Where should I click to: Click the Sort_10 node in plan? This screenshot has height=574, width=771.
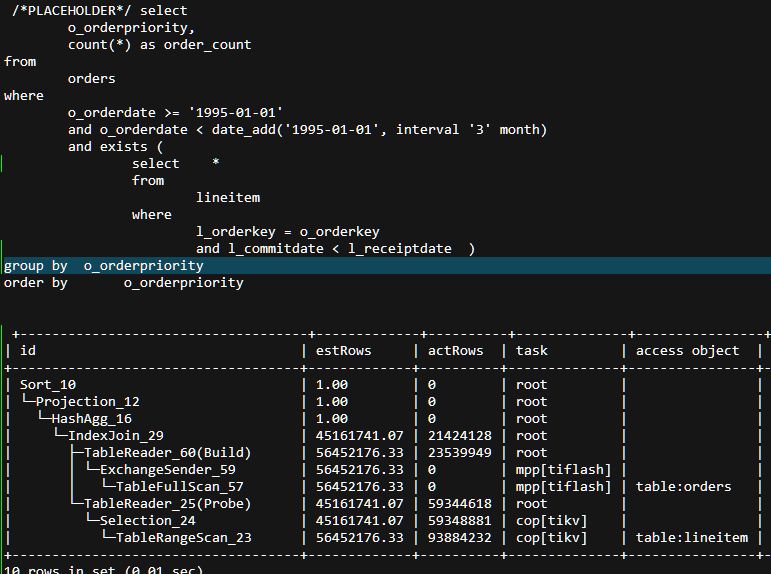(x=47, y=384)
